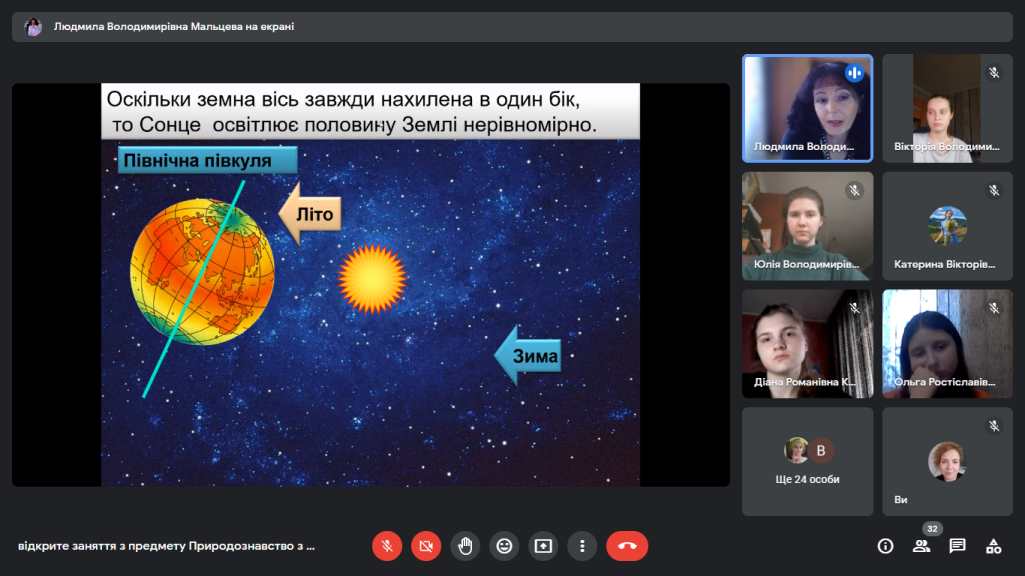Click muted mic icon on Діана's tile

[854, 308]
